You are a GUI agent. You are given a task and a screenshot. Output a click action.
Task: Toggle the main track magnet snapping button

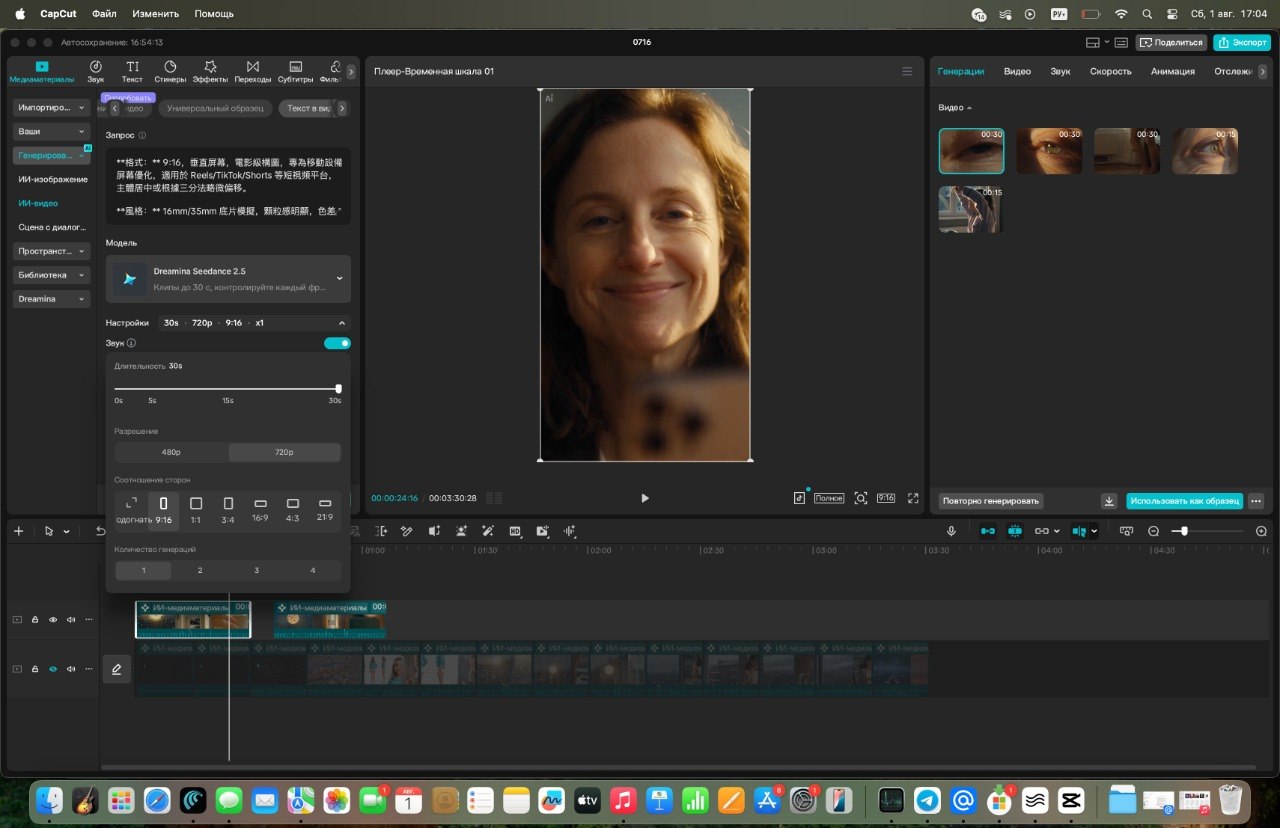point(988,531)
